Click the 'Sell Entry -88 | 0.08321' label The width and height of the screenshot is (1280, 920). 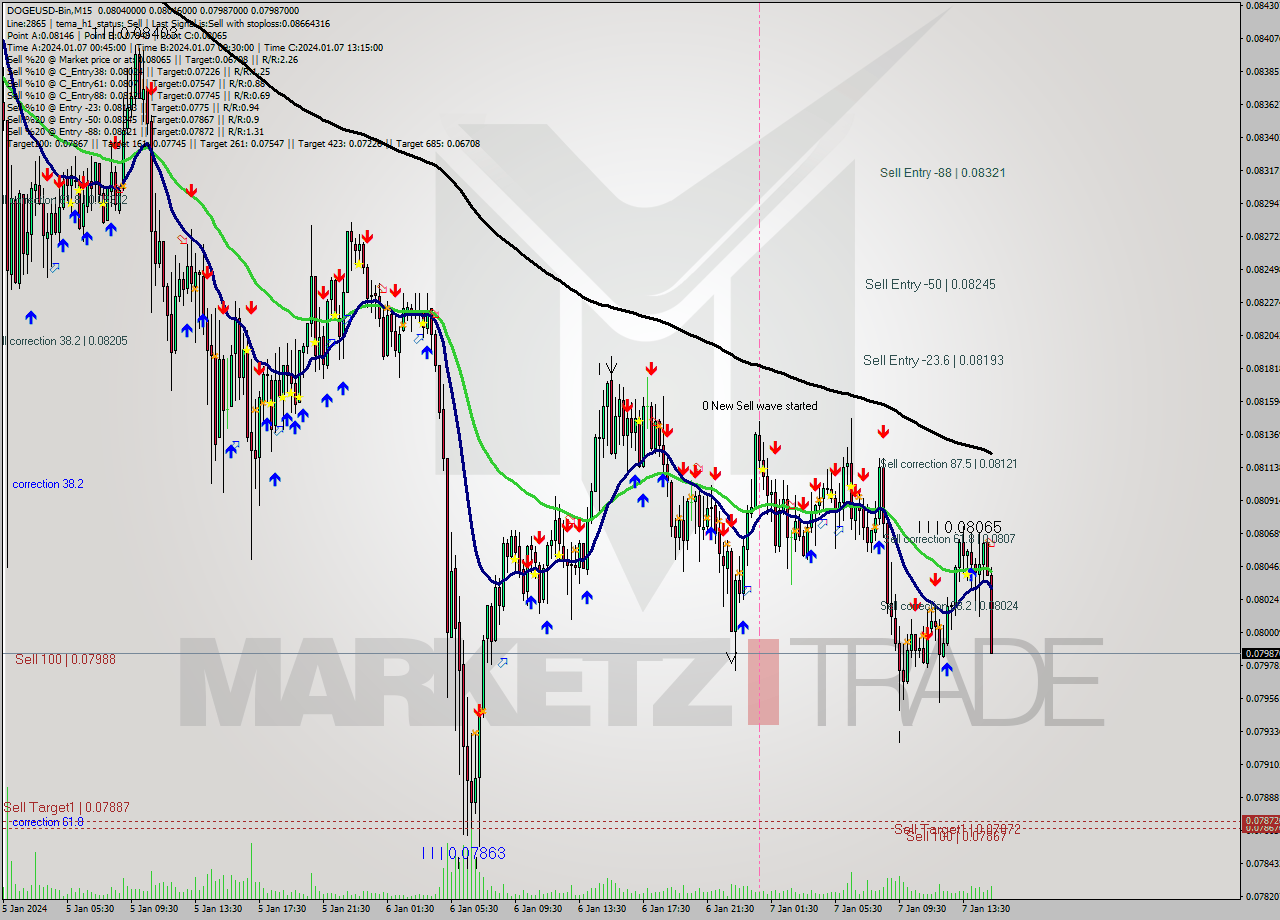coord(942,172)
